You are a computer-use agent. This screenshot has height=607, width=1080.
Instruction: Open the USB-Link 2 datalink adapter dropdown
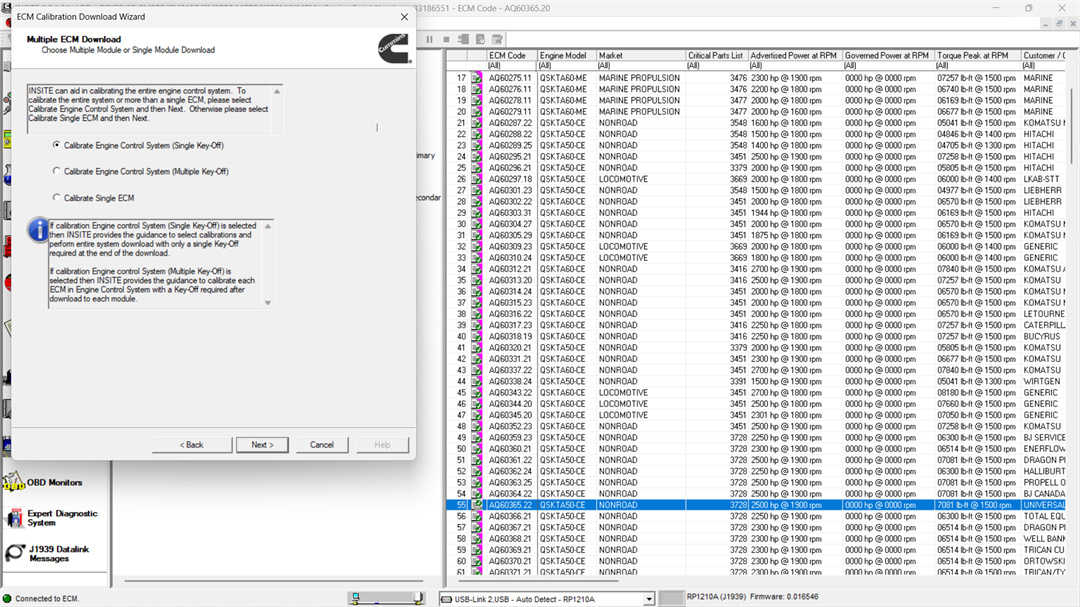(x=648, y=599)
